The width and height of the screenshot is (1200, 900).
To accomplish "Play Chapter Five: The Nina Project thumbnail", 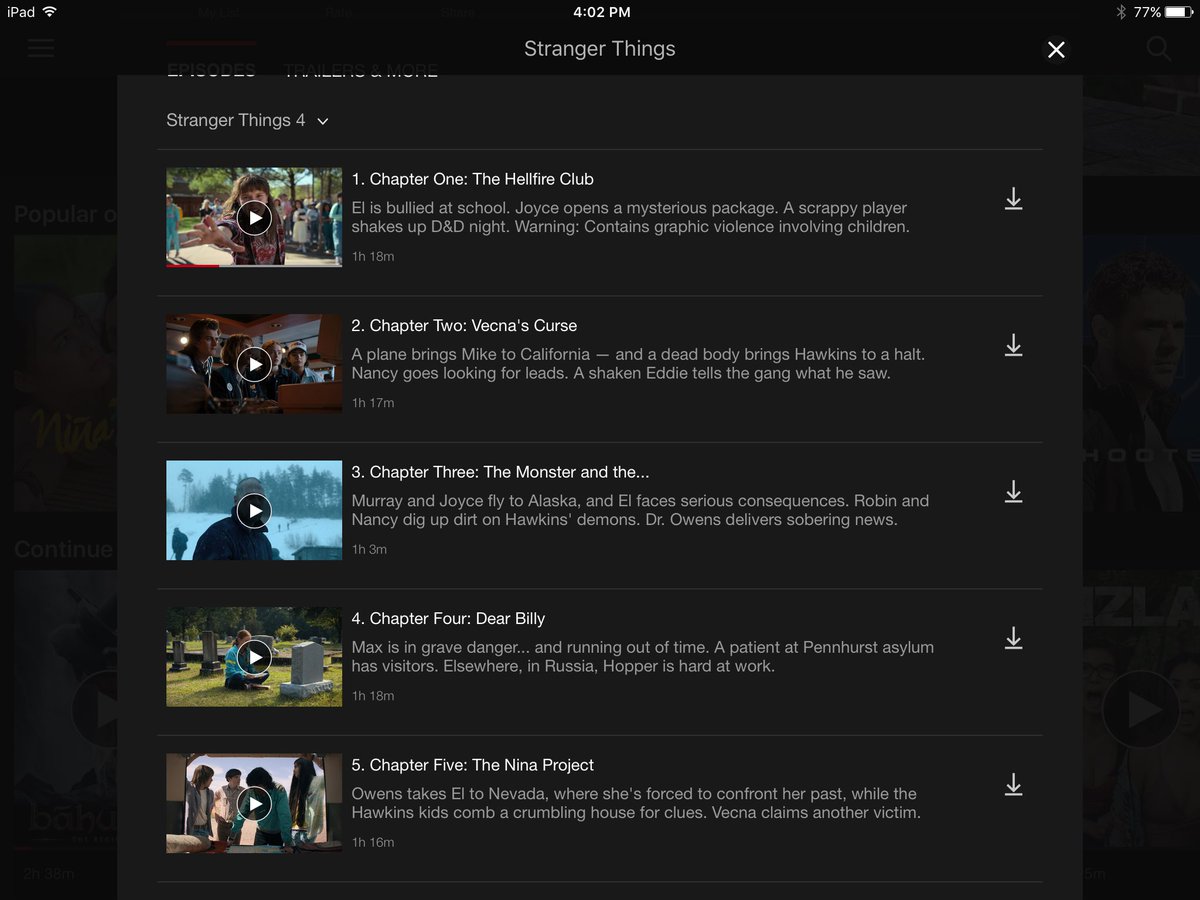I will (254, 803).
